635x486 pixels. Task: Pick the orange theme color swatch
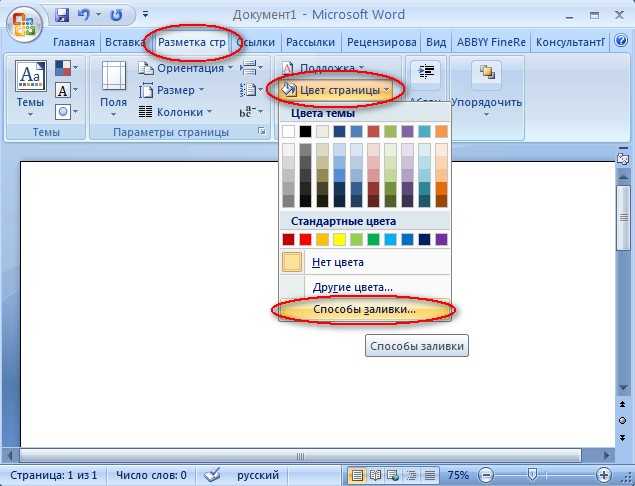point(441,131)
